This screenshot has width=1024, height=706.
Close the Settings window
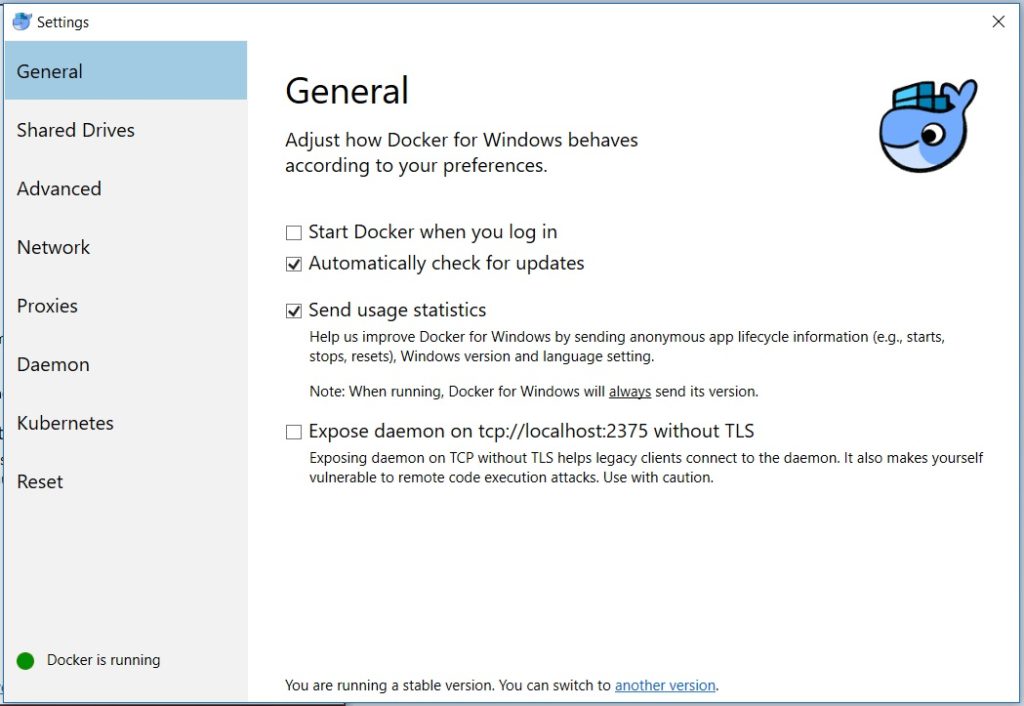pyautogui.click(x=998, y=22)
